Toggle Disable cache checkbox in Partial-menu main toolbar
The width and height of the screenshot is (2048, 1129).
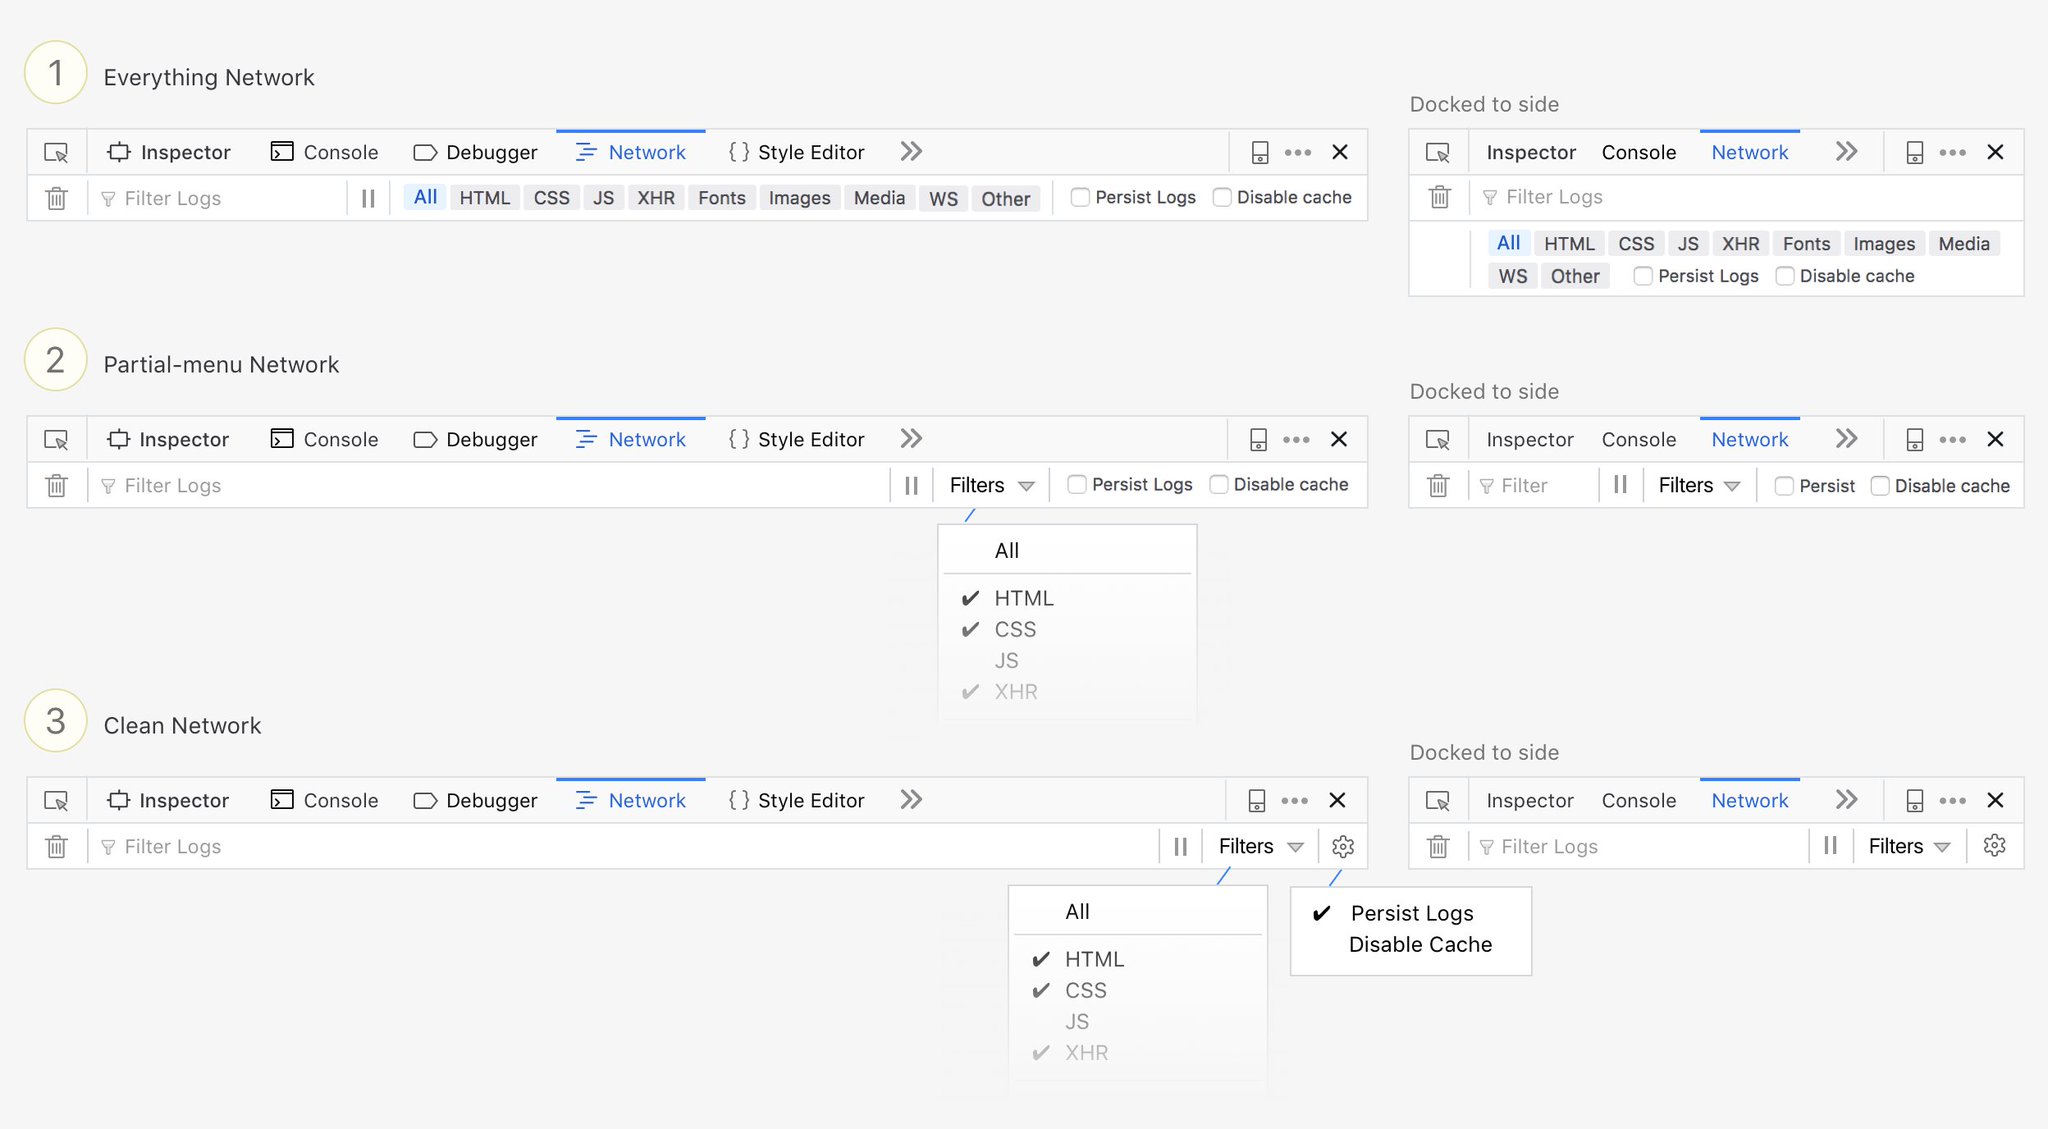(1219, 484)
